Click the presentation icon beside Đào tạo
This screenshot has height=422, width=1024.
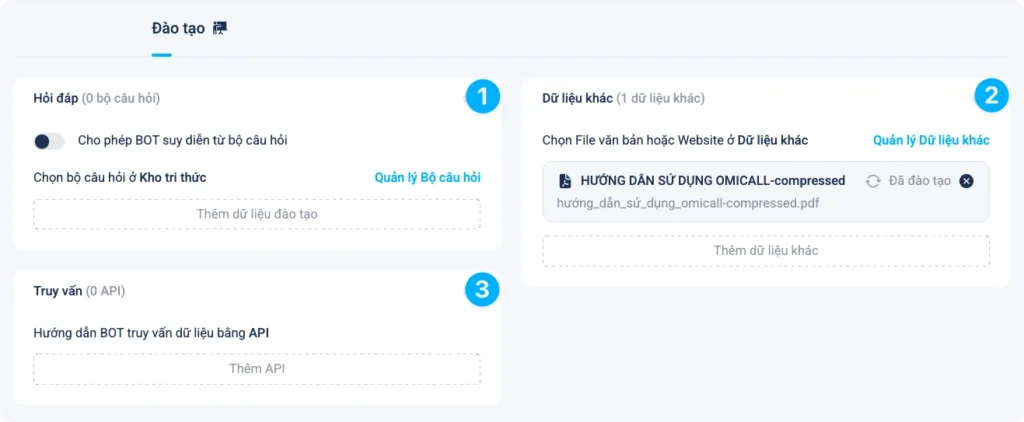pos(220,28)
